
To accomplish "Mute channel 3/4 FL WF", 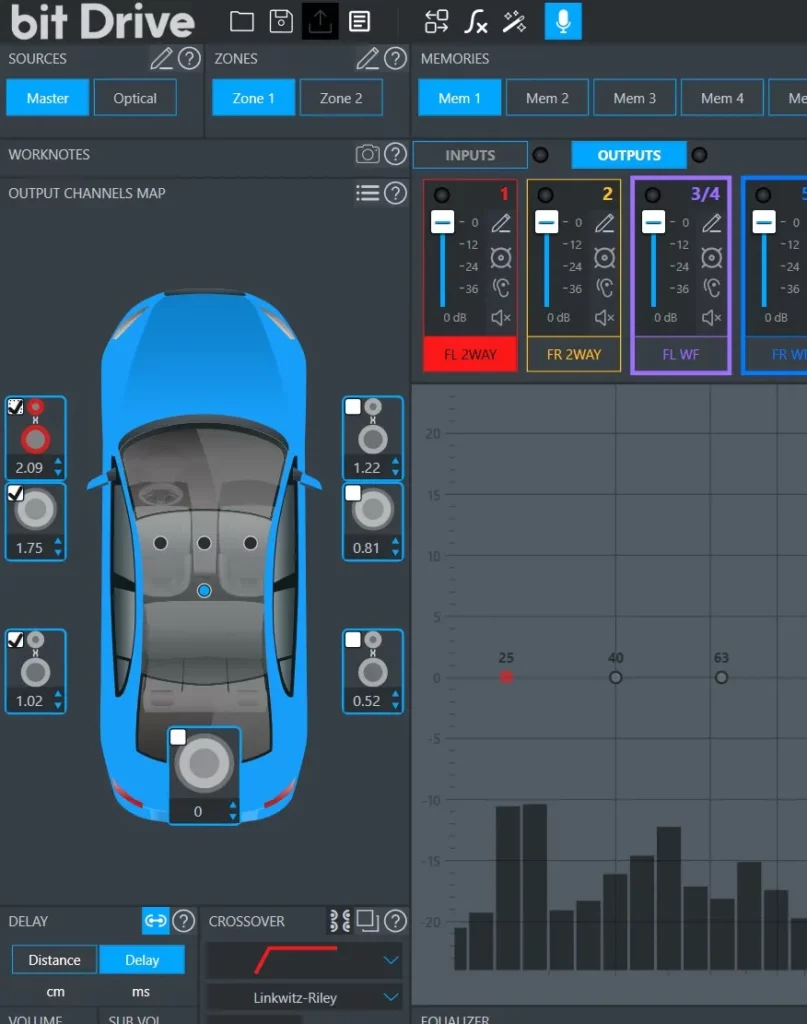I will pos(712,318).
